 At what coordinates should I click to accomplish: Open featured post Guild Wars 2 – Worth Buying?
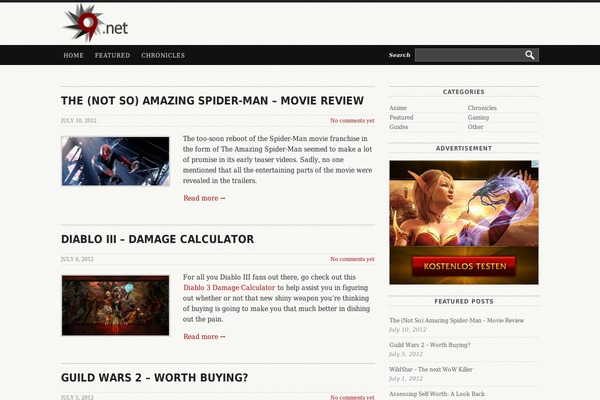coord(430,345)
